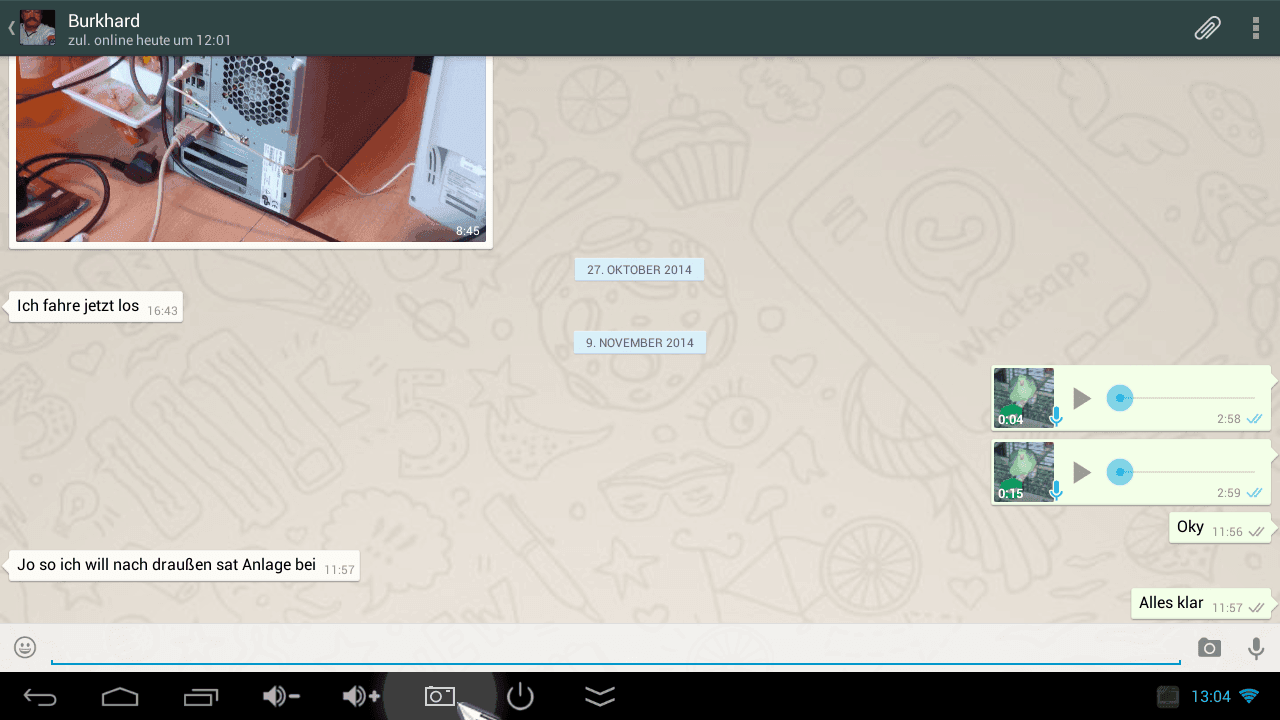Tap the 9. NOVEMBER 2014 date label
Screen dimensions: 1280x720
pyautogui.click(x=640, y=342)
